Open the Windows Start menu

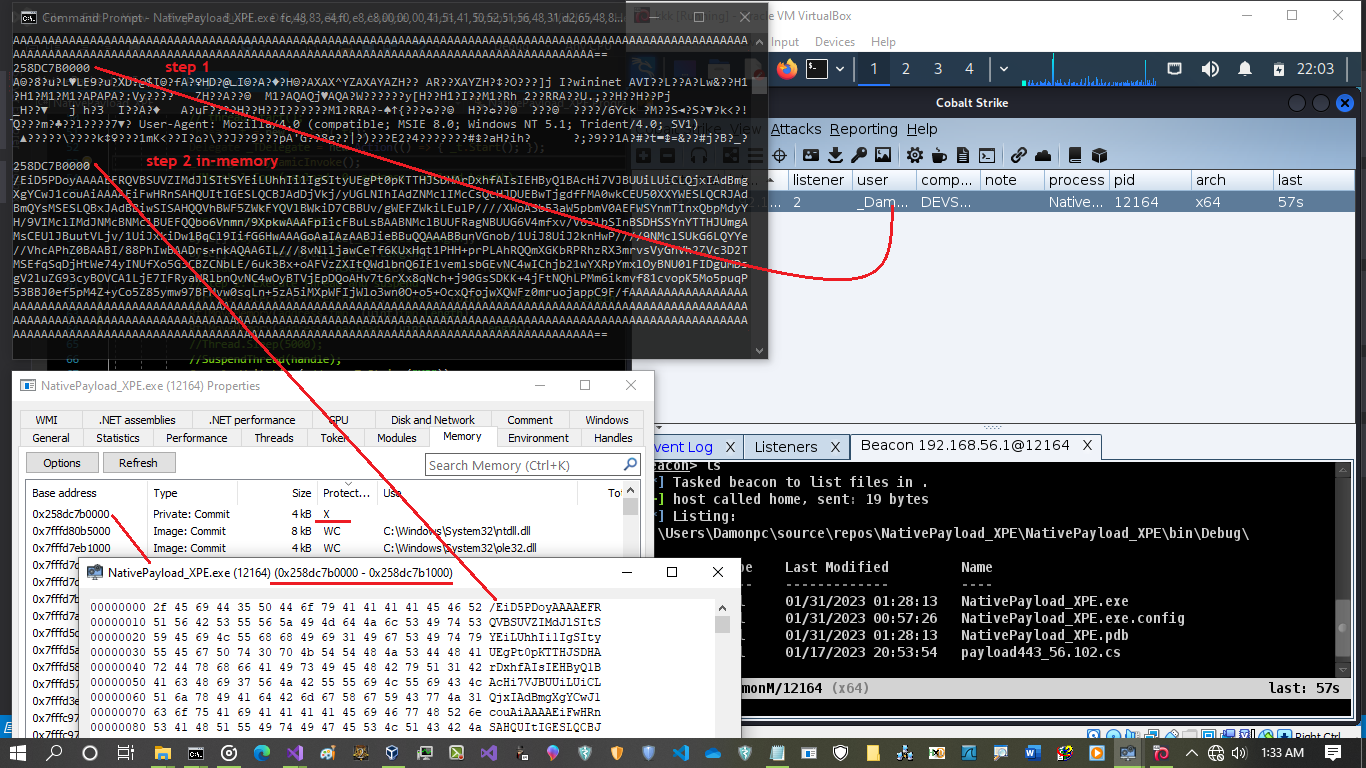click(18, 753)
